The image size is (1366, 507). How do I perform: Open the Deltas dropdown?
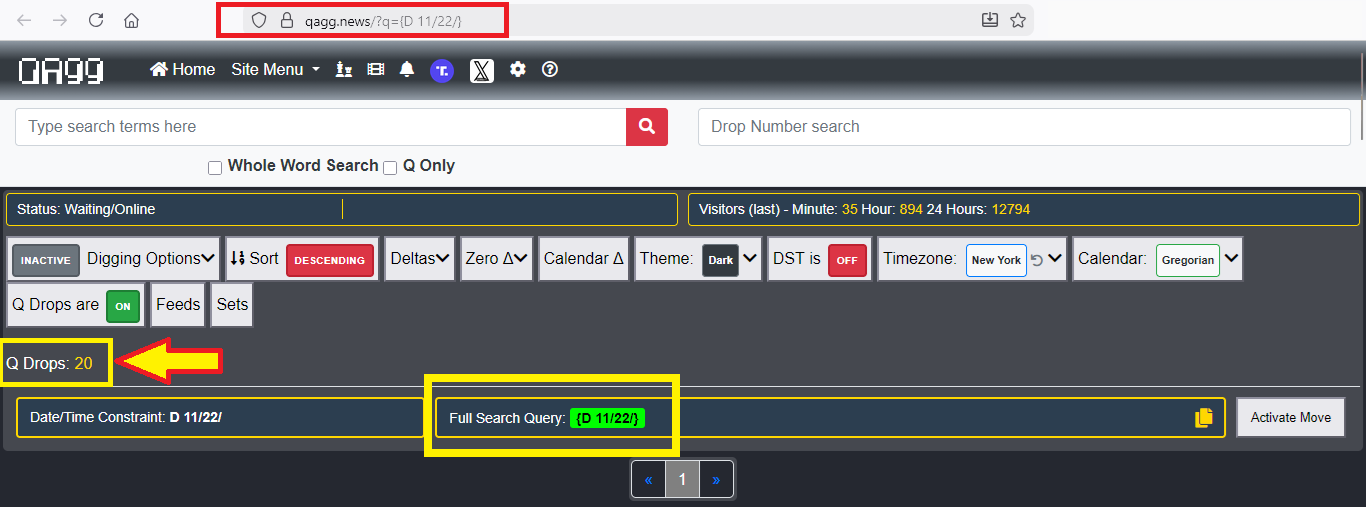[420, 259]
